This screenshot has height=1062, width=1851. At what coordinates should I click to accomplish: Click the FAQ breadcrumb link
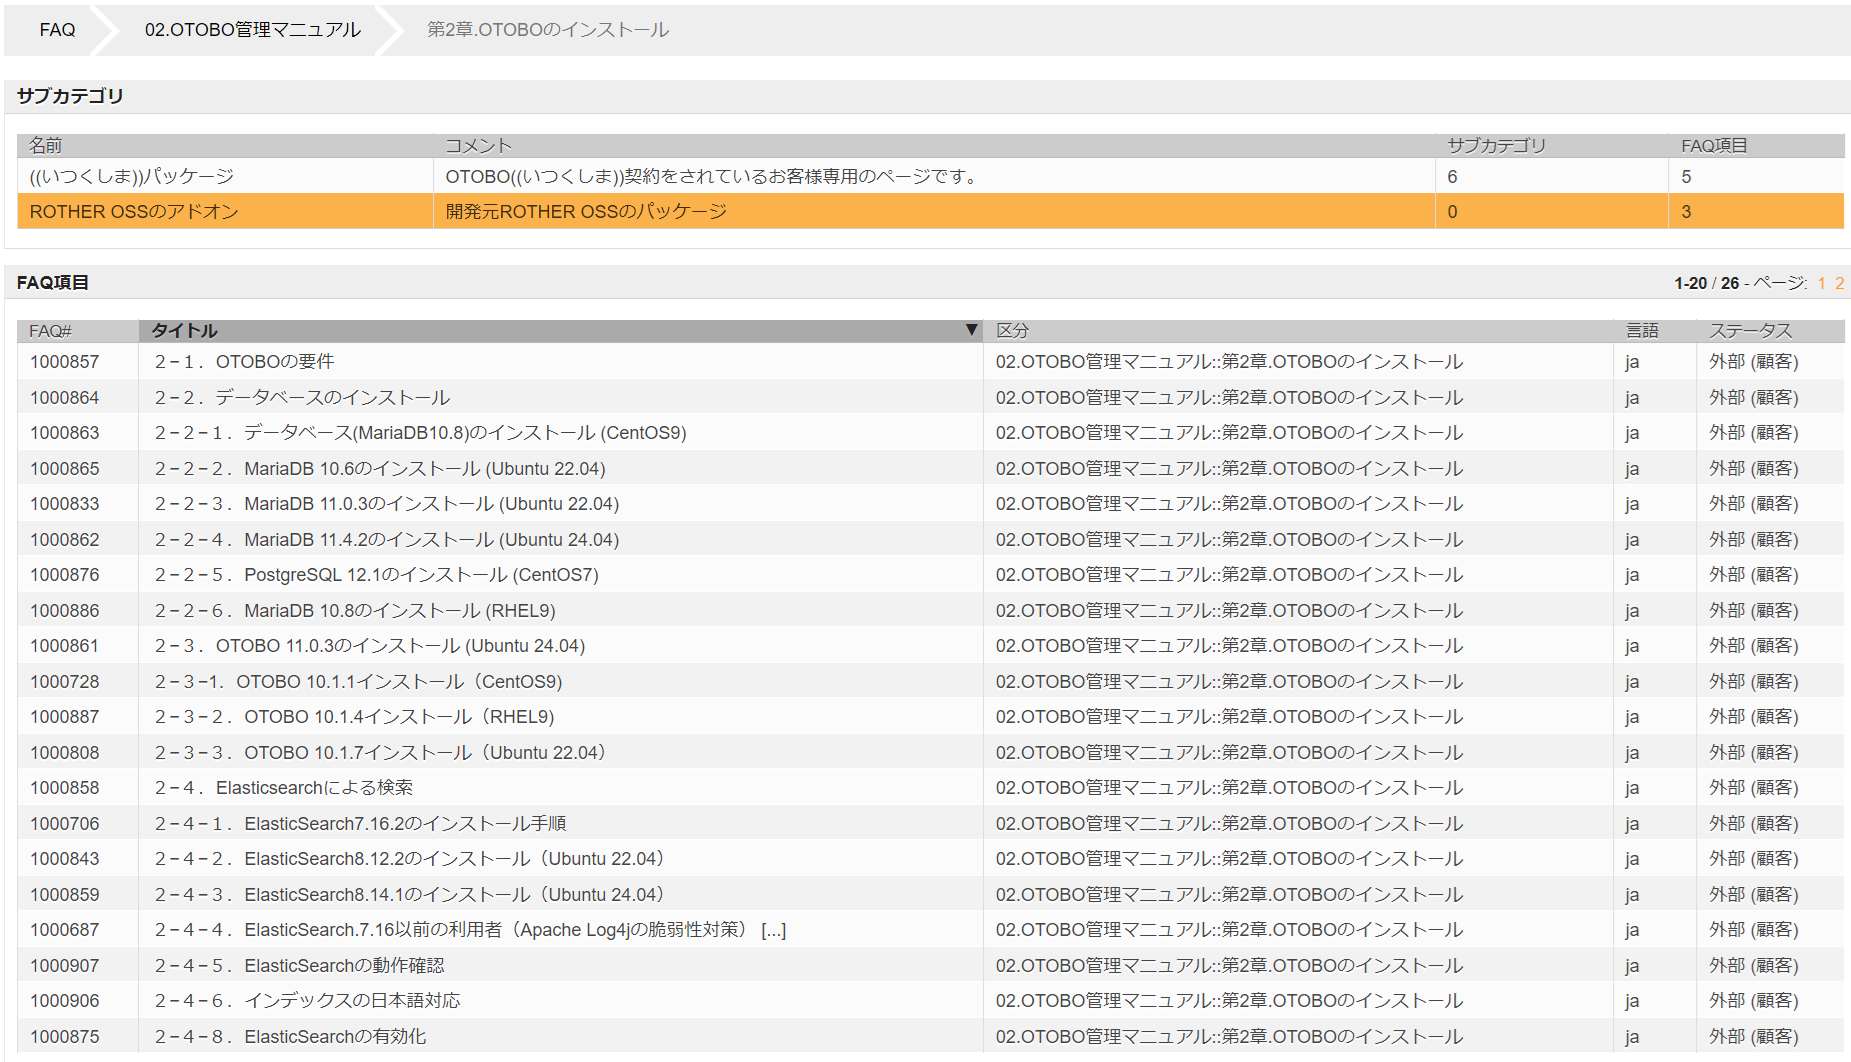coord(57,30)
